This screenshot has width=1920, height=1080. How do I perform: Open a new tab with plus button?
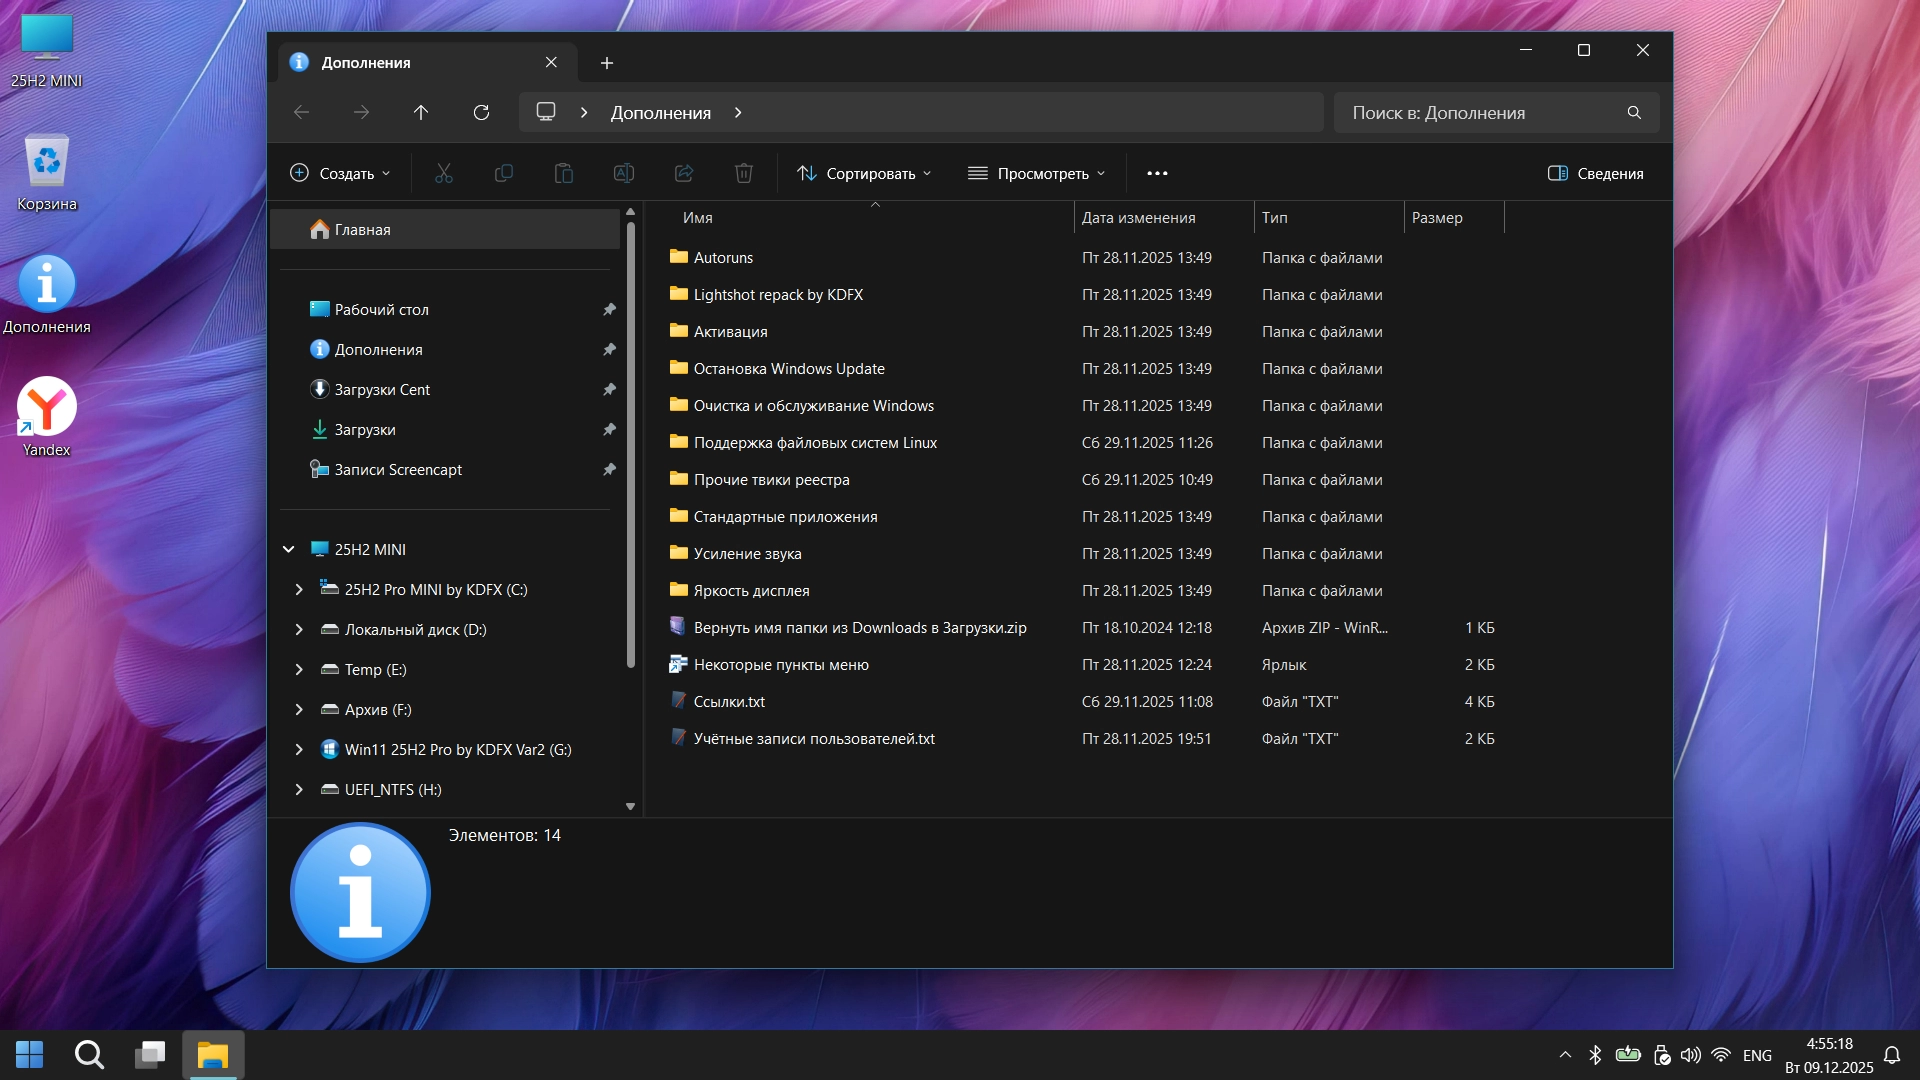click(607, 63)
